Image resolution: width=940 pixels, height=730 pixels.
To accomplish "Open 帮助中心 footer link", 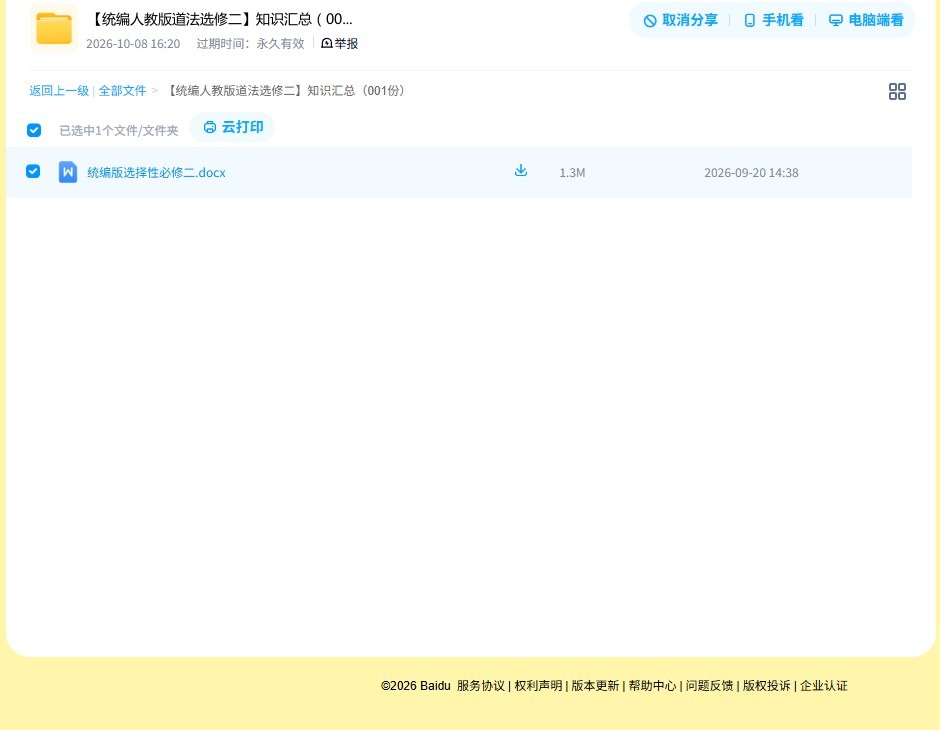I will pos(652,686).
